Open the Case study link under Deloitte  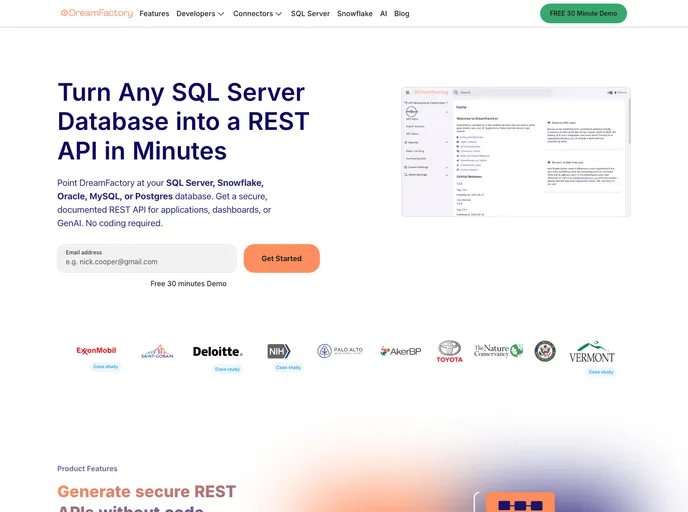pos(227,369)
